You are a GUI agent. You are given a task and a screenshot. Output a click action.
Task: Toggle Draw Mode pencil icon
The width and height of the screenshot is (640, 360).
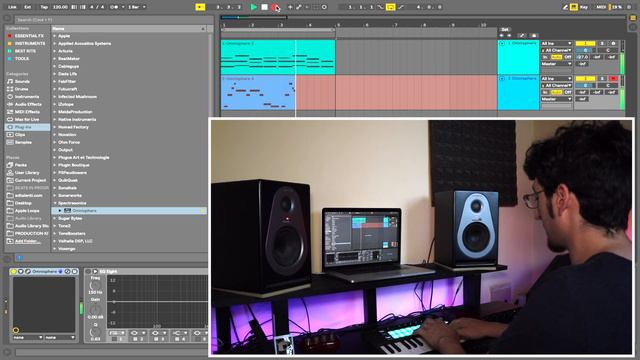pos(565,7)
